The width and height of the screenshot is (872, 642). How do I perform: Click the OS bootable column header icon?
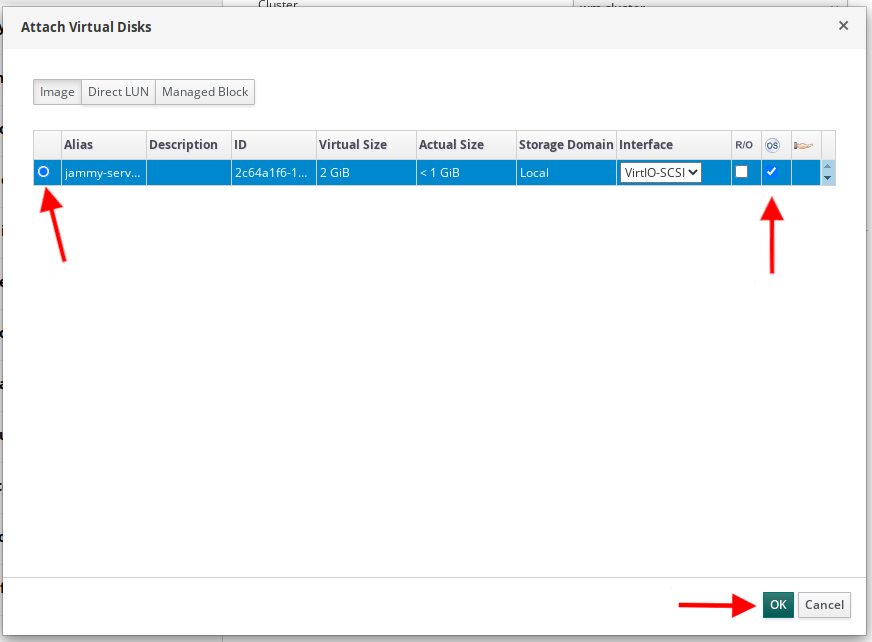(x=771, y=145)
